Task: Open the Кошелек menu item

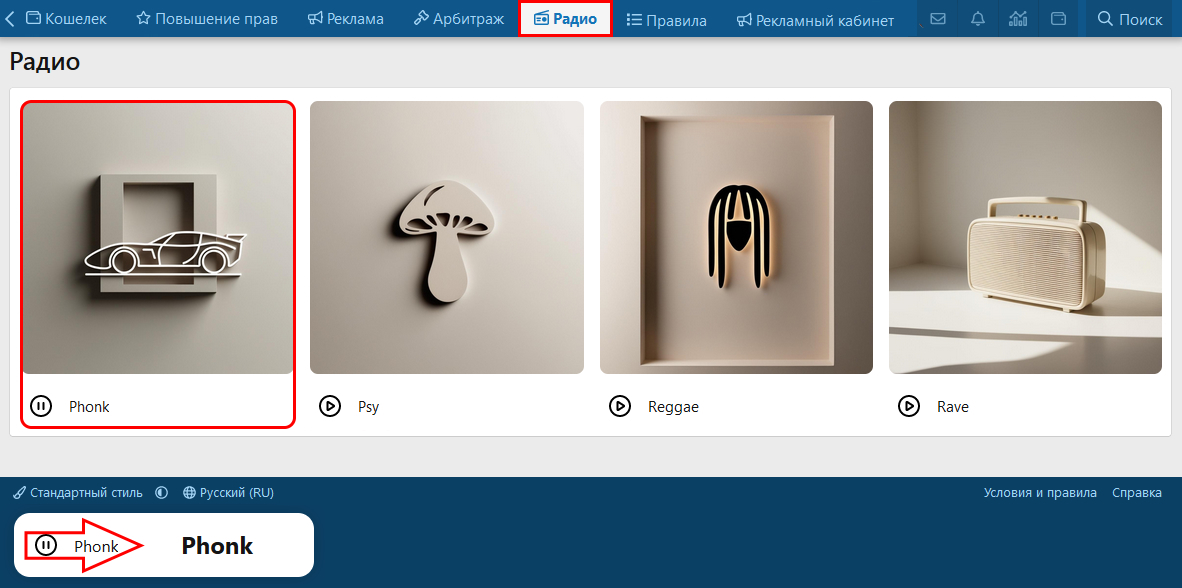Action: pyautogui.click(x=66, y=19)
